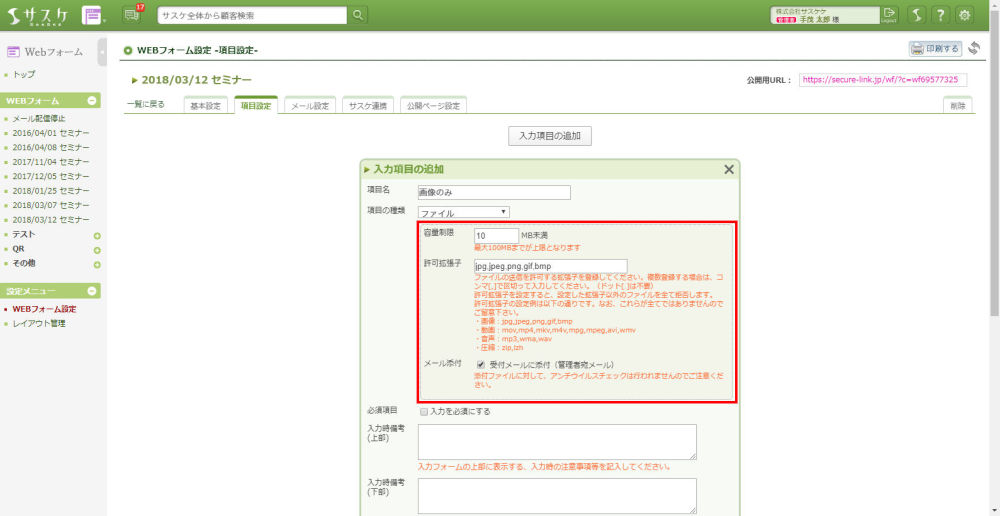
Task: Click the refresh arrows icon
Action: (974, 48)
